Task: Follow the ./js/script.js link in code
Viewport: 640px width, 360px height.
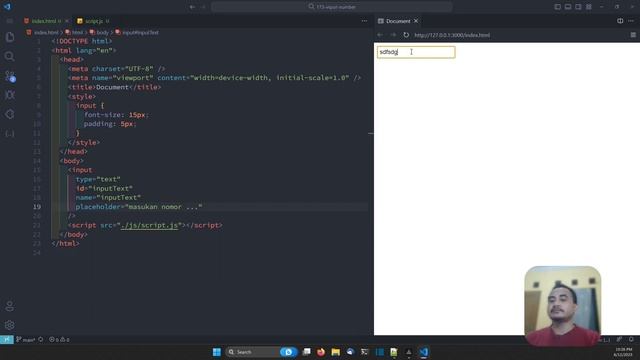Action: click(x=149, y=225)
